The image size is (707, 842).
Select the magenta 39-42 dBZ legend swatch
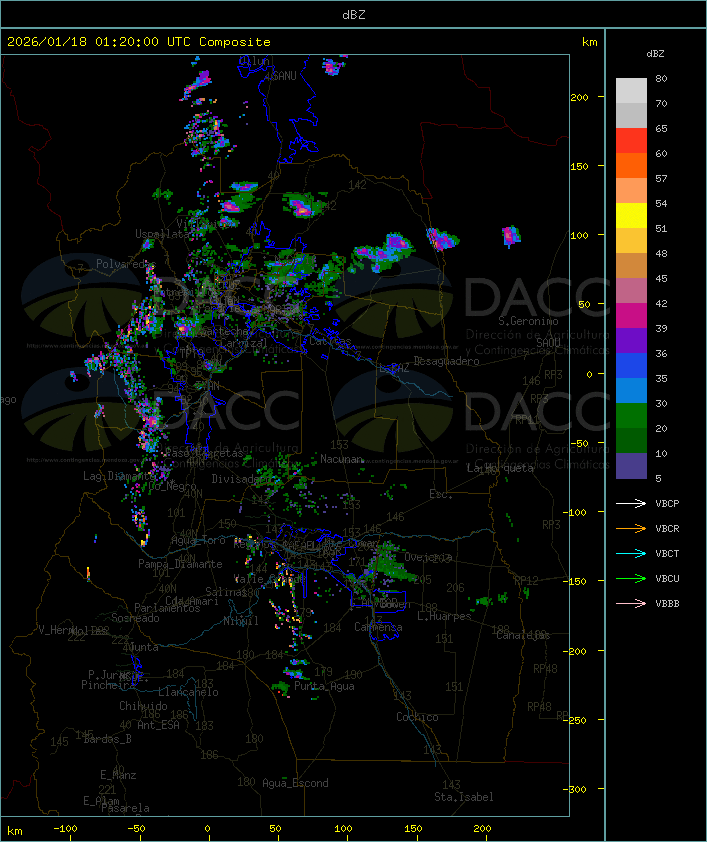point(631,316)
